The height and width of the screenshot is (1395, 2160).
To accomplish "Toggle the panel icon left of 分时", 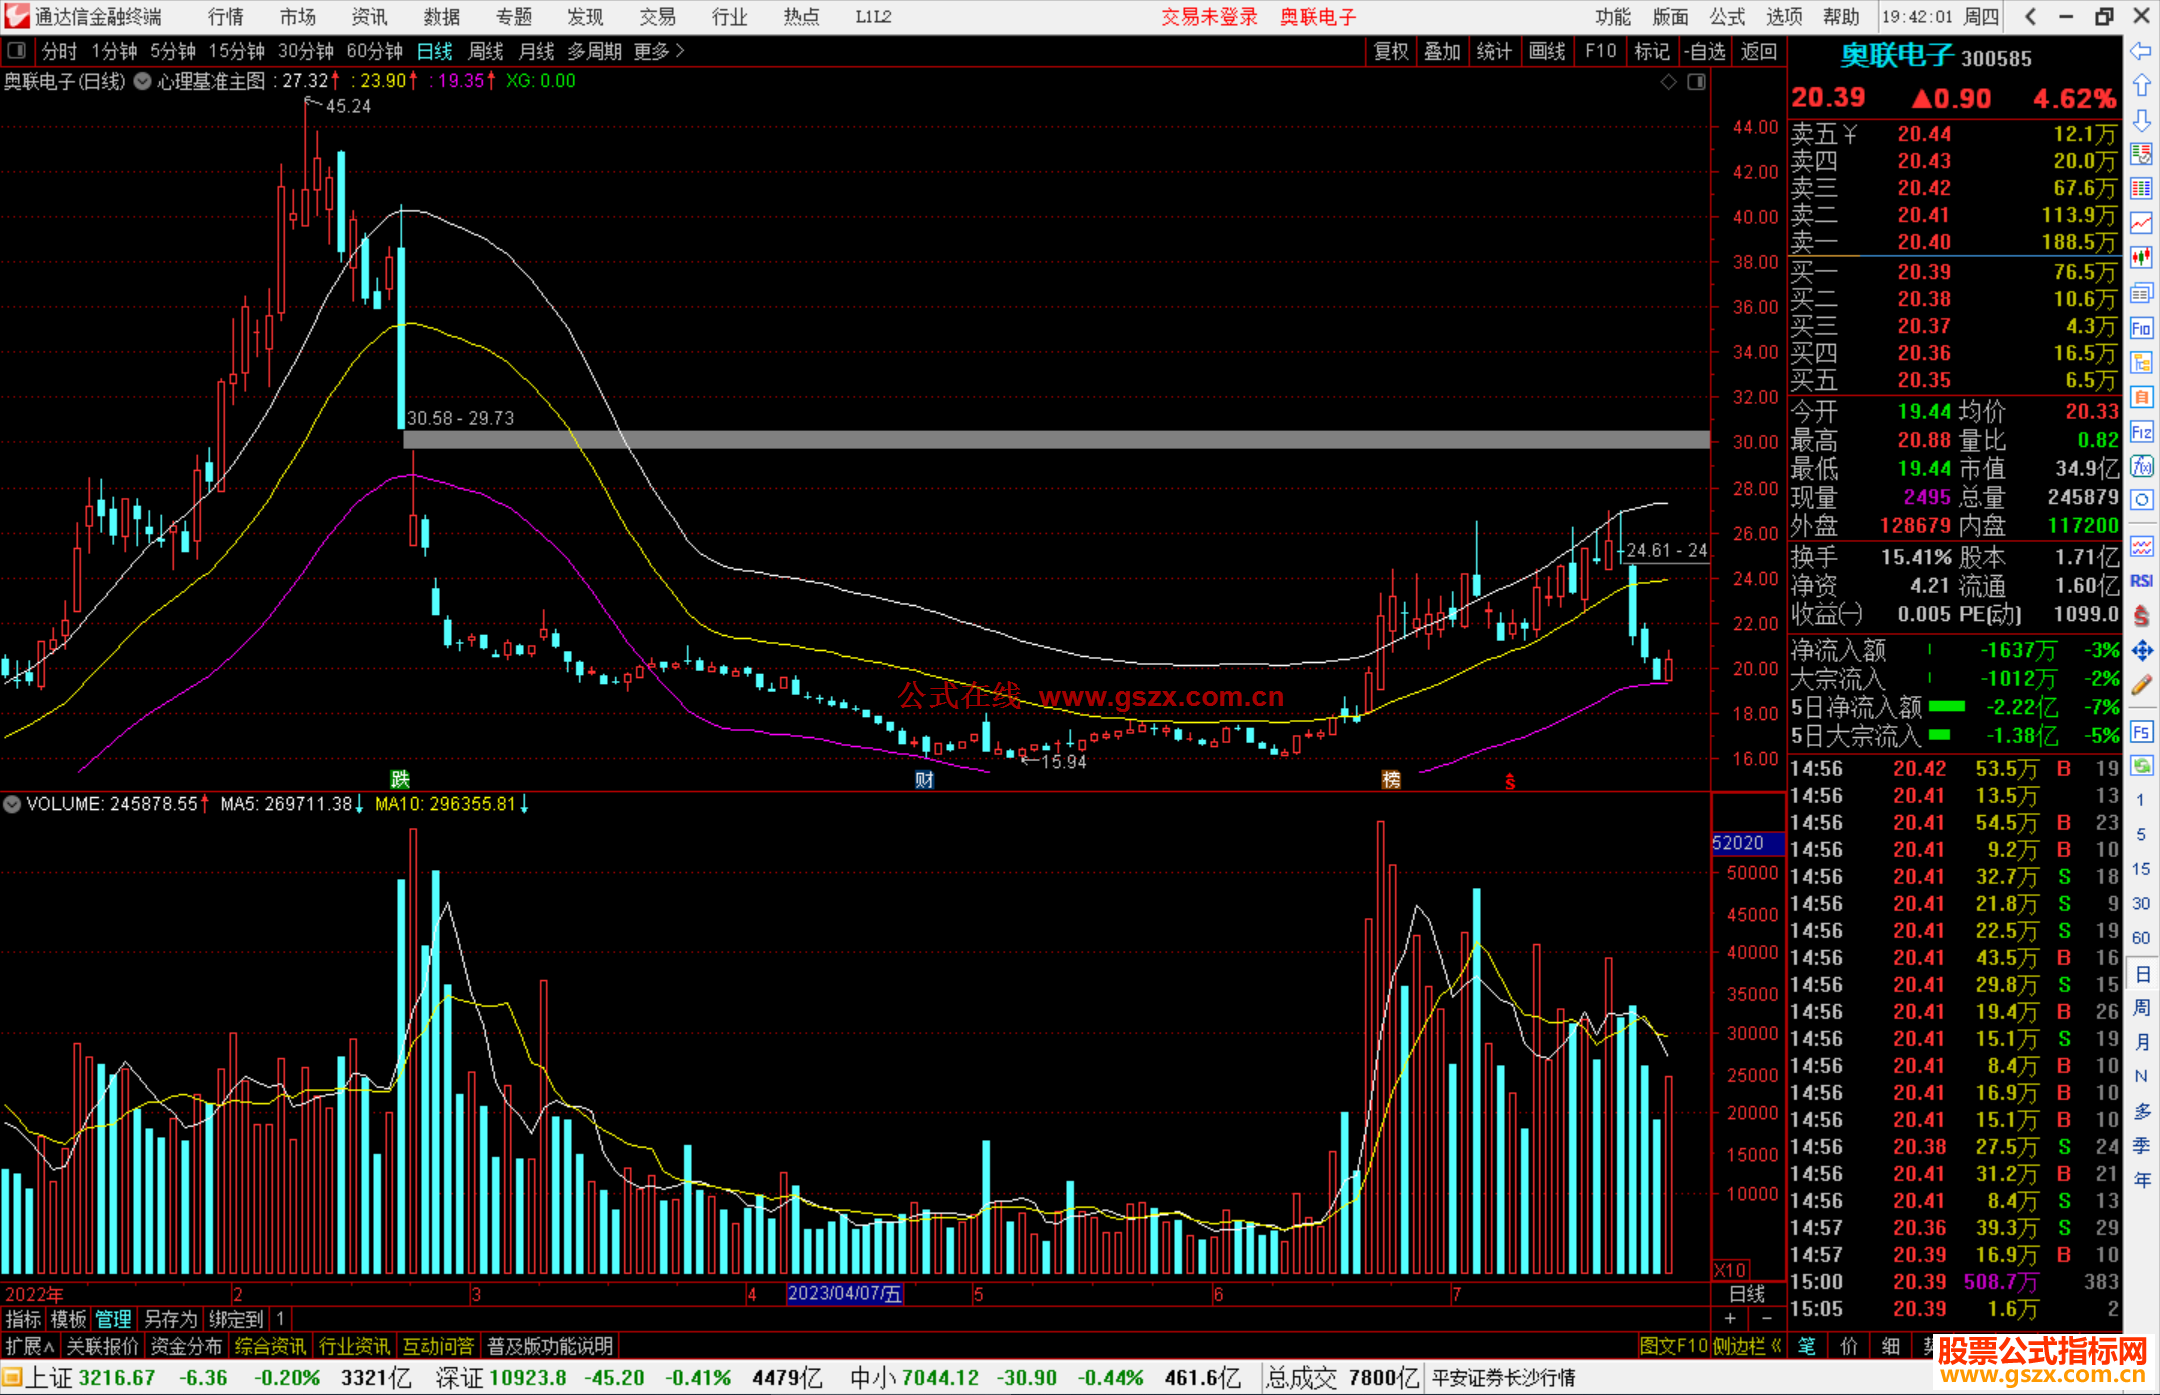I will coord(17,51).
